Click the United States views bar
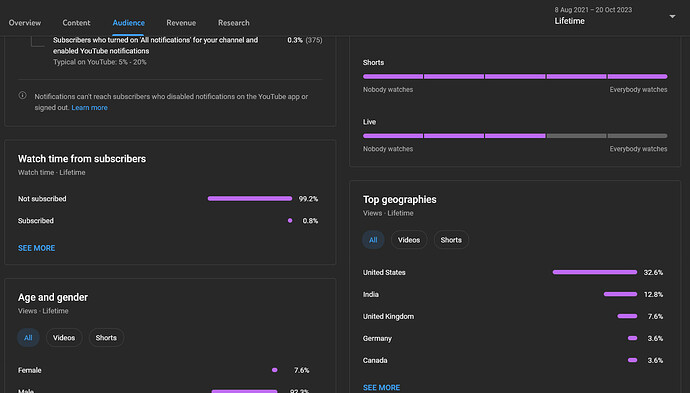The width and height of the screenshot is (690, 393). point(595,272)
